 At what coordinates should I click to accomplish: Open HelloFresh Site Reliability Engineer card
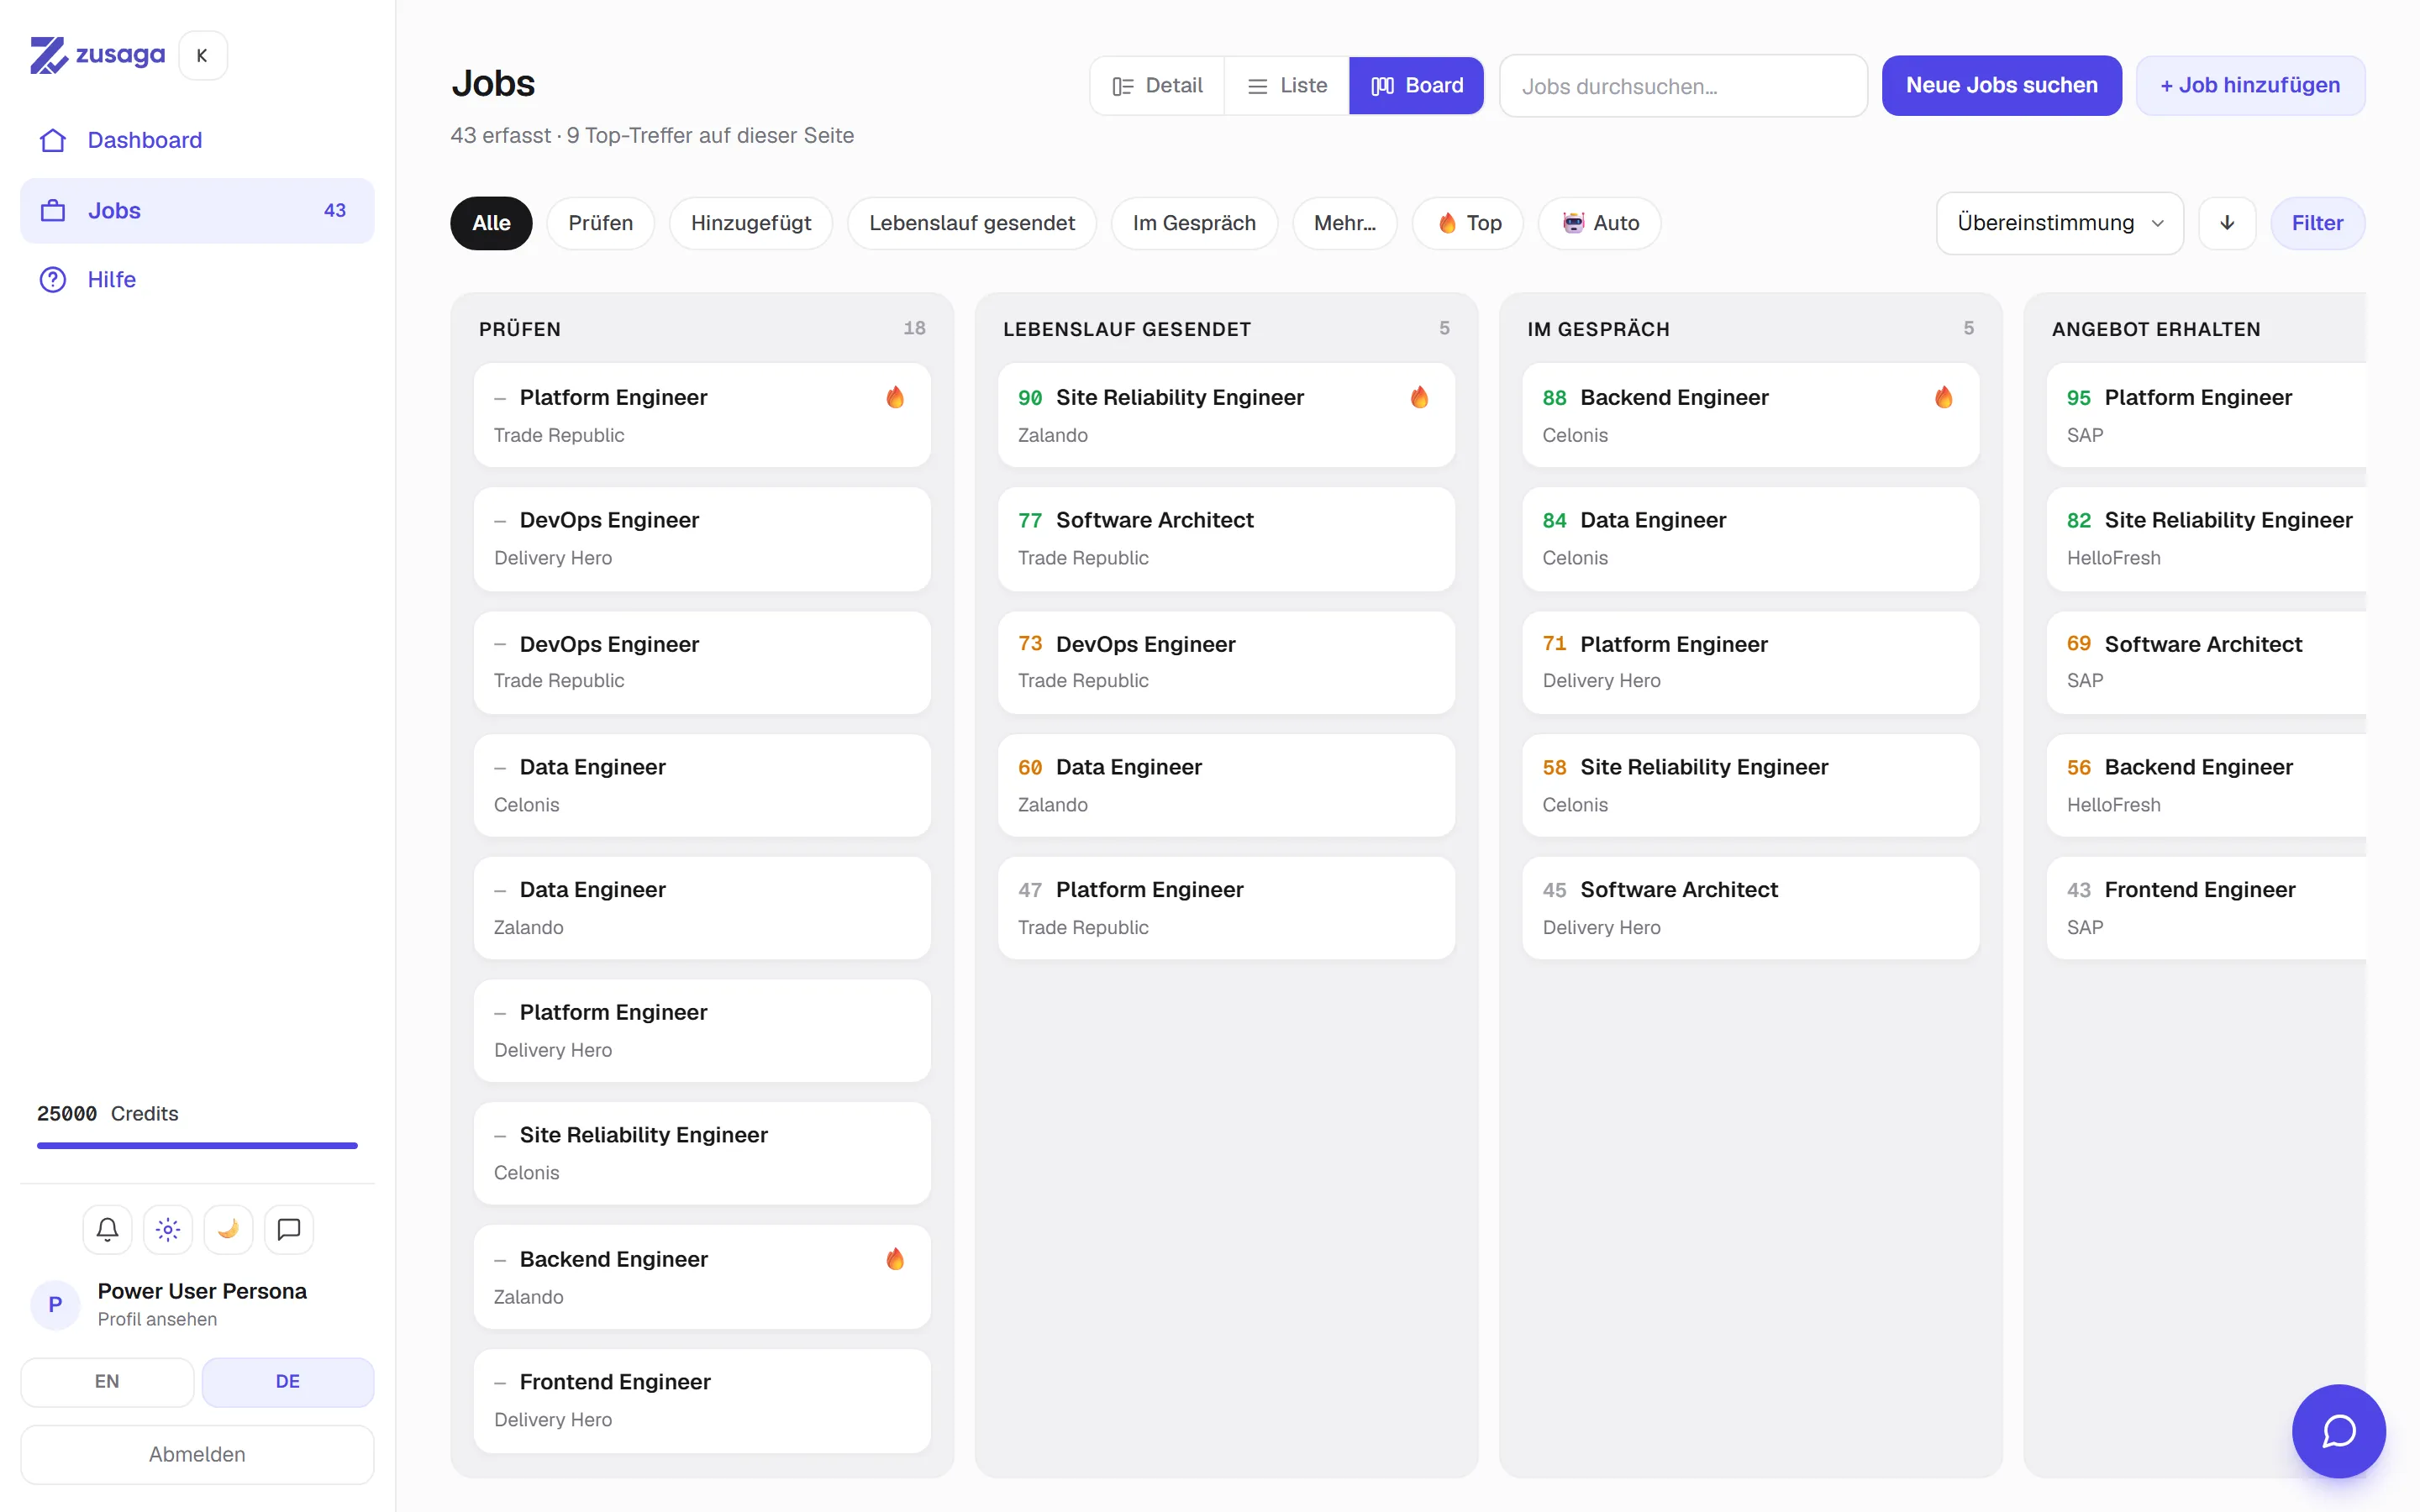pos(2206,539)
